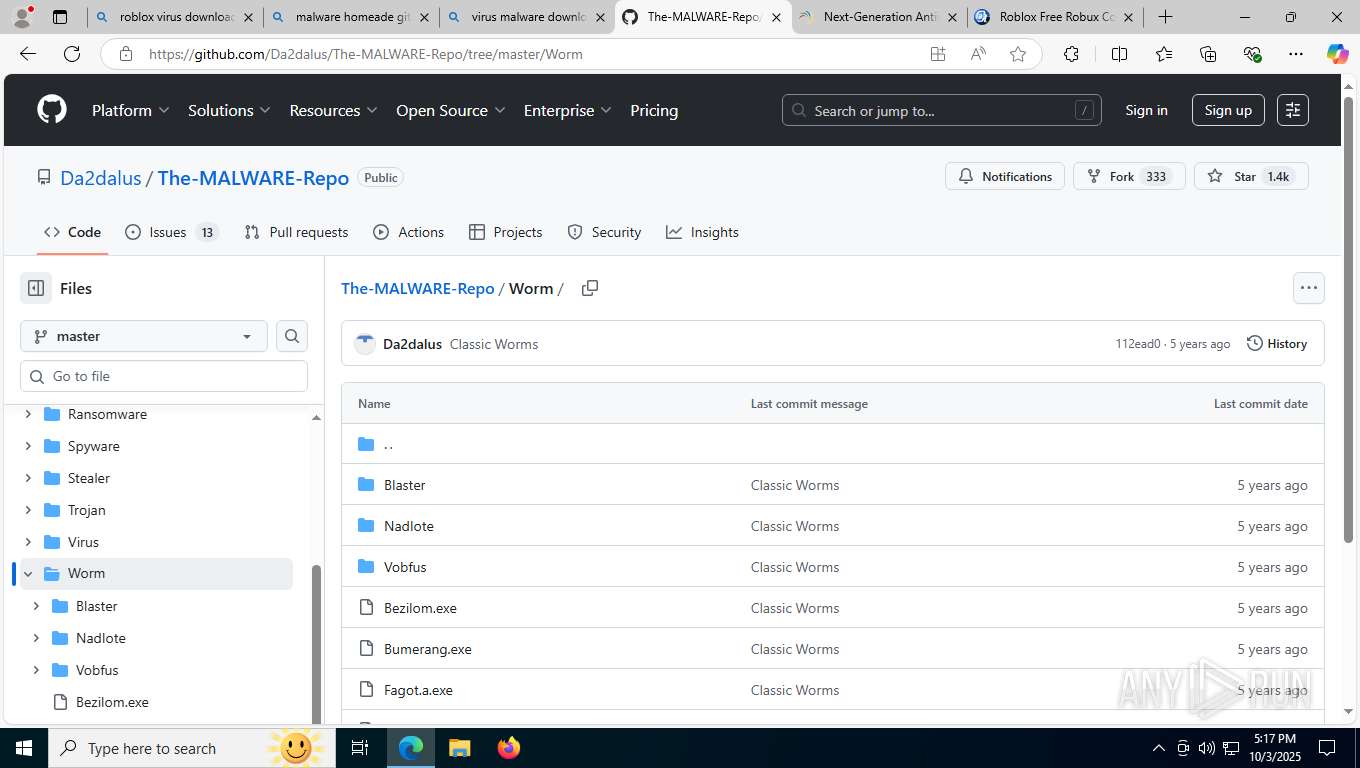Fork the repository
This screenshot has width=1360, height=768.
tap(1129, 176)
